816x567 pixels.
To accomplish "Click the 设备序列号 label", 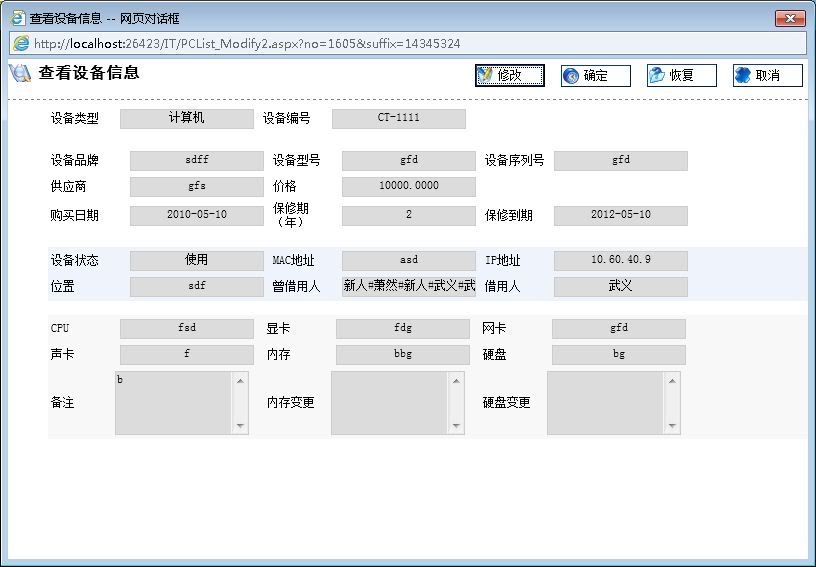I will (514, 161).
